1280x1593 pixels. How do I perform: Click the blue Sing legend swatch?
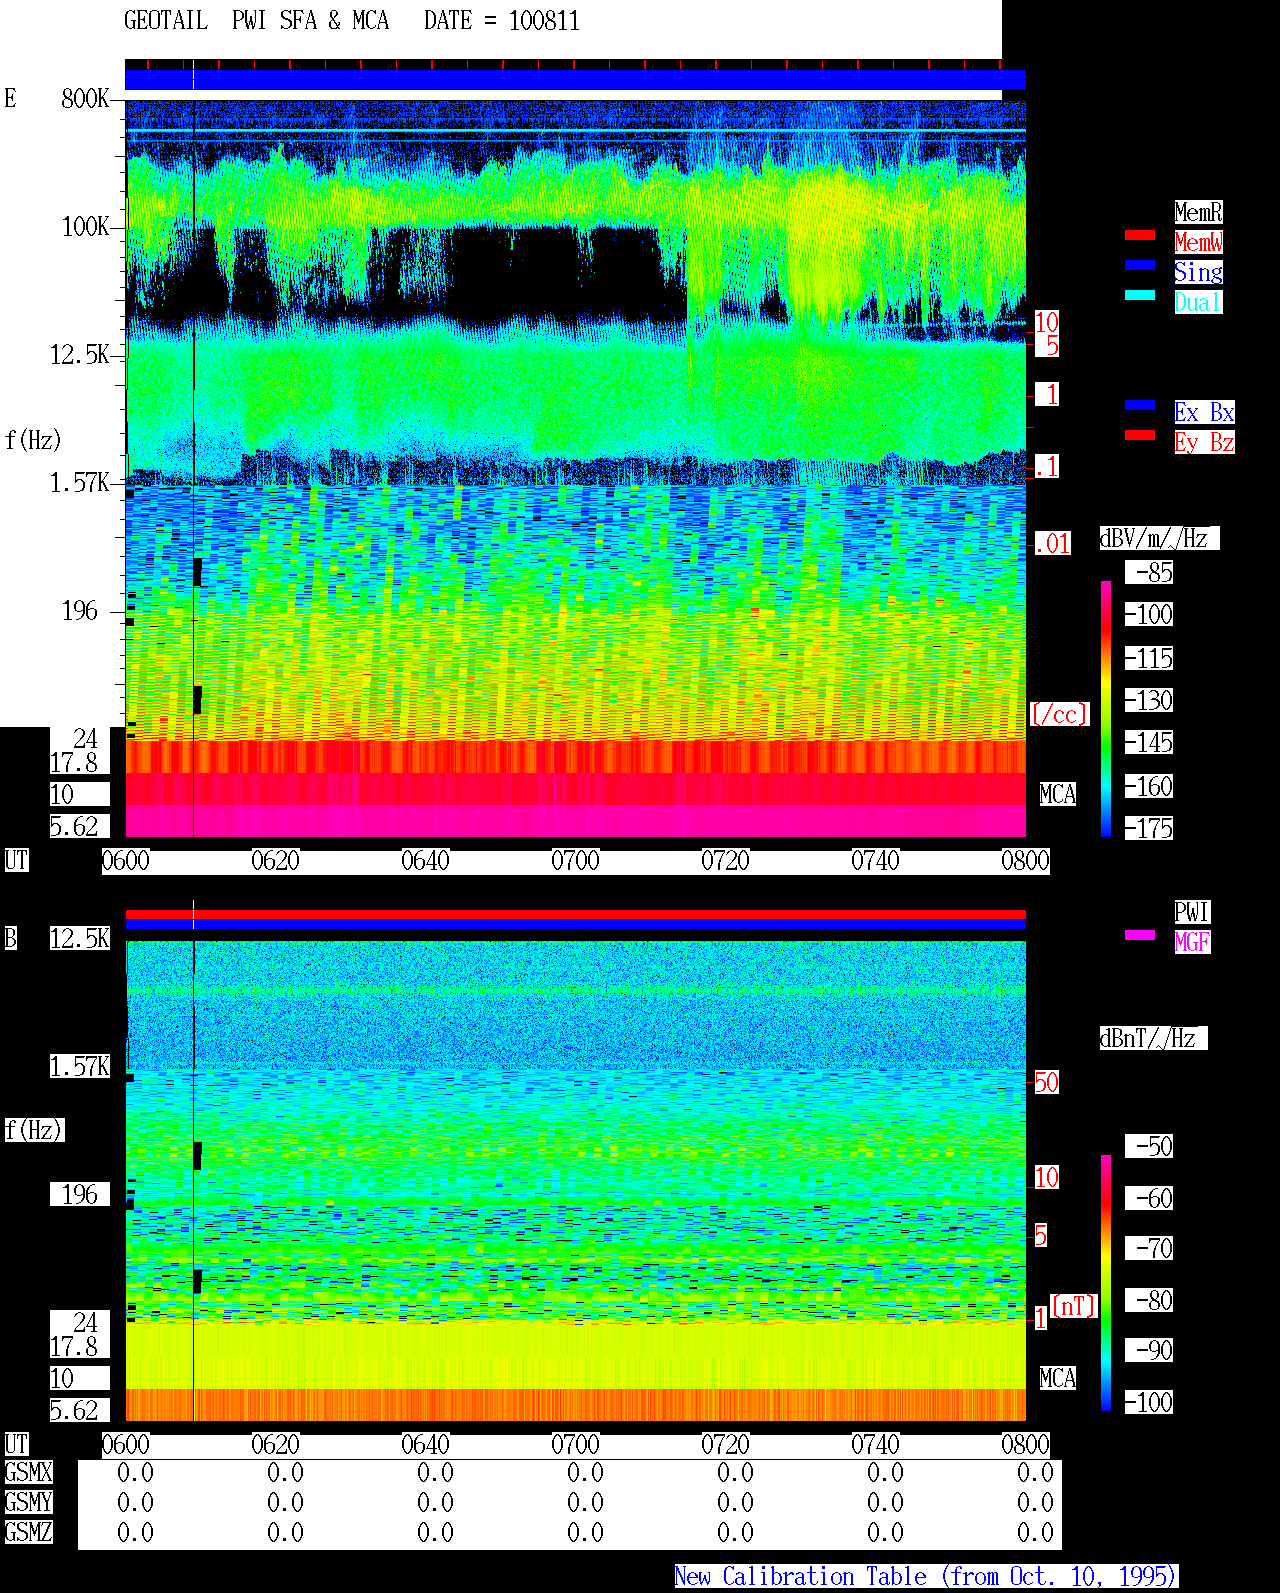click(1140, 265)
